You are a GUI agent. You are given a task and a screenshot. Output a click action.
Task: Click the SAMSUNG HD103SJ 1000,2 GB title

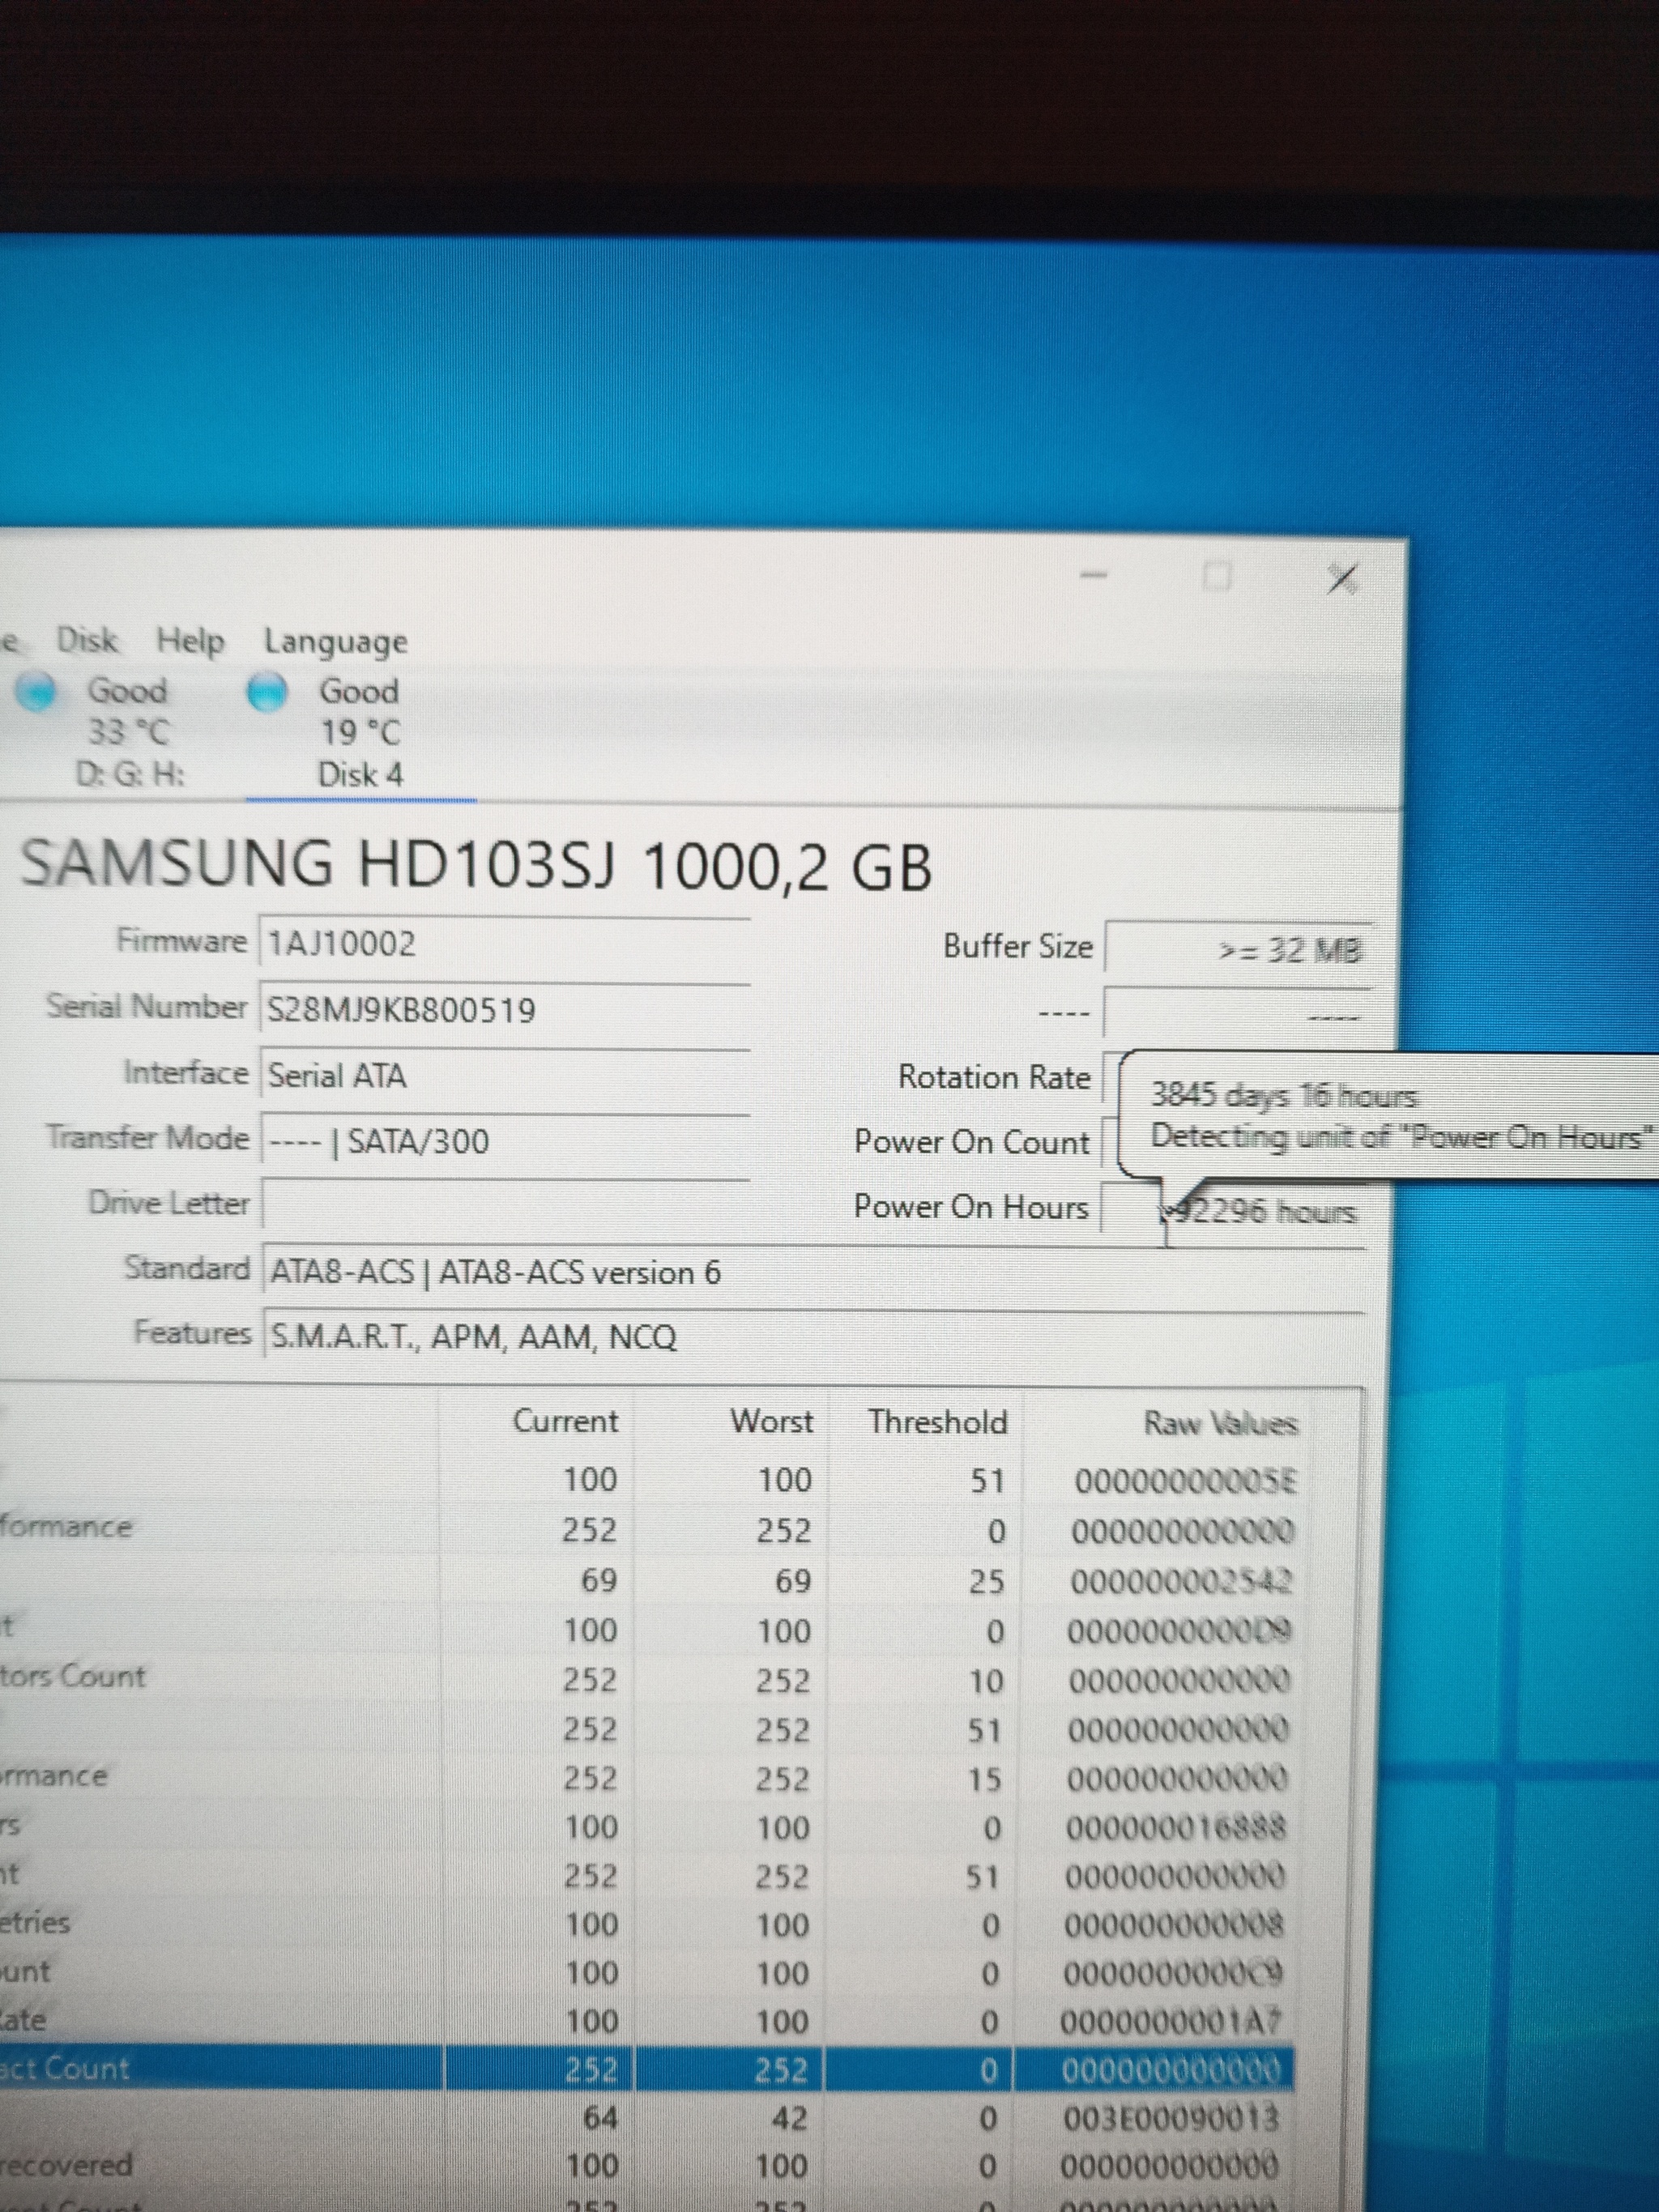[x=476, y=865]
